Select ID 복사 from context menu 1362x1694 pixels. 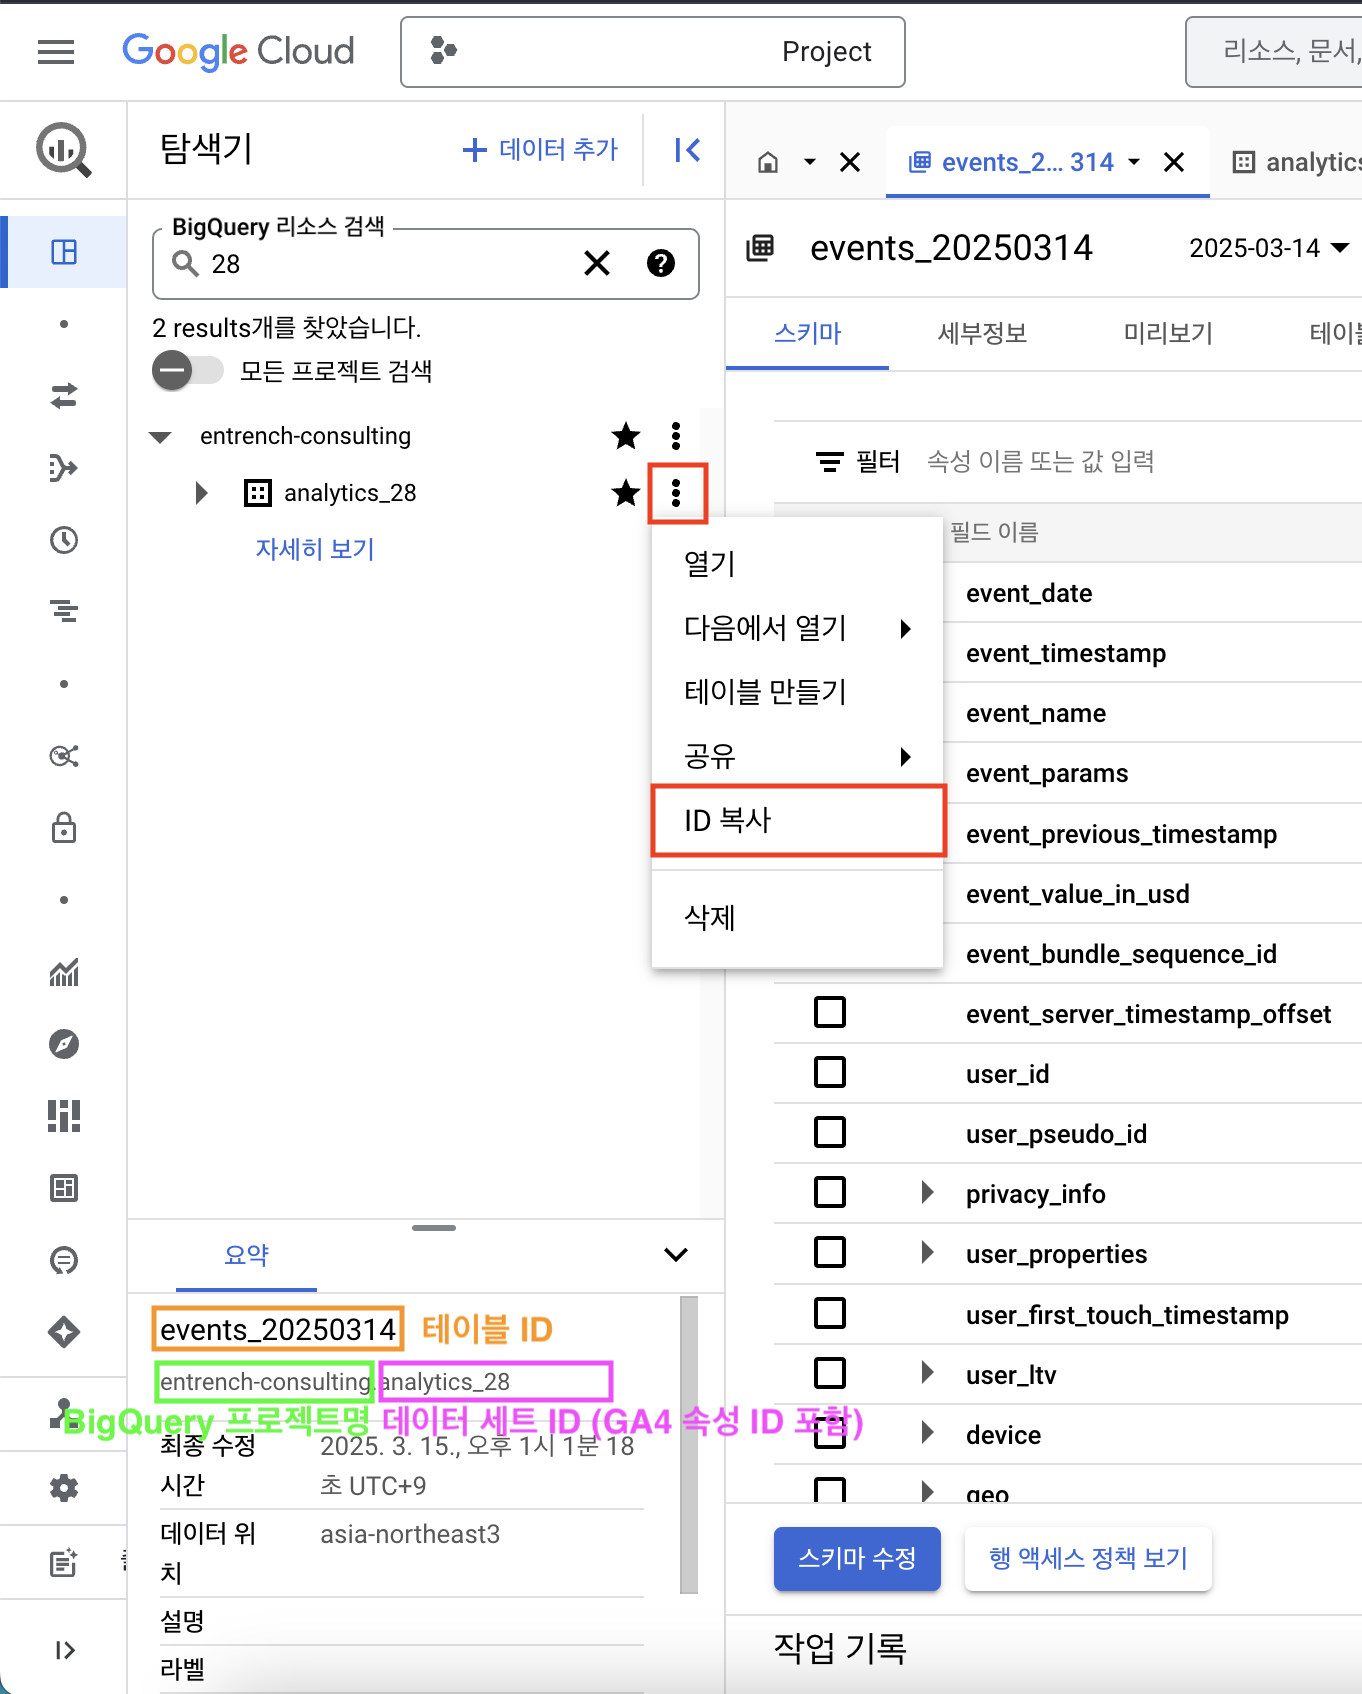coord(797,821)
